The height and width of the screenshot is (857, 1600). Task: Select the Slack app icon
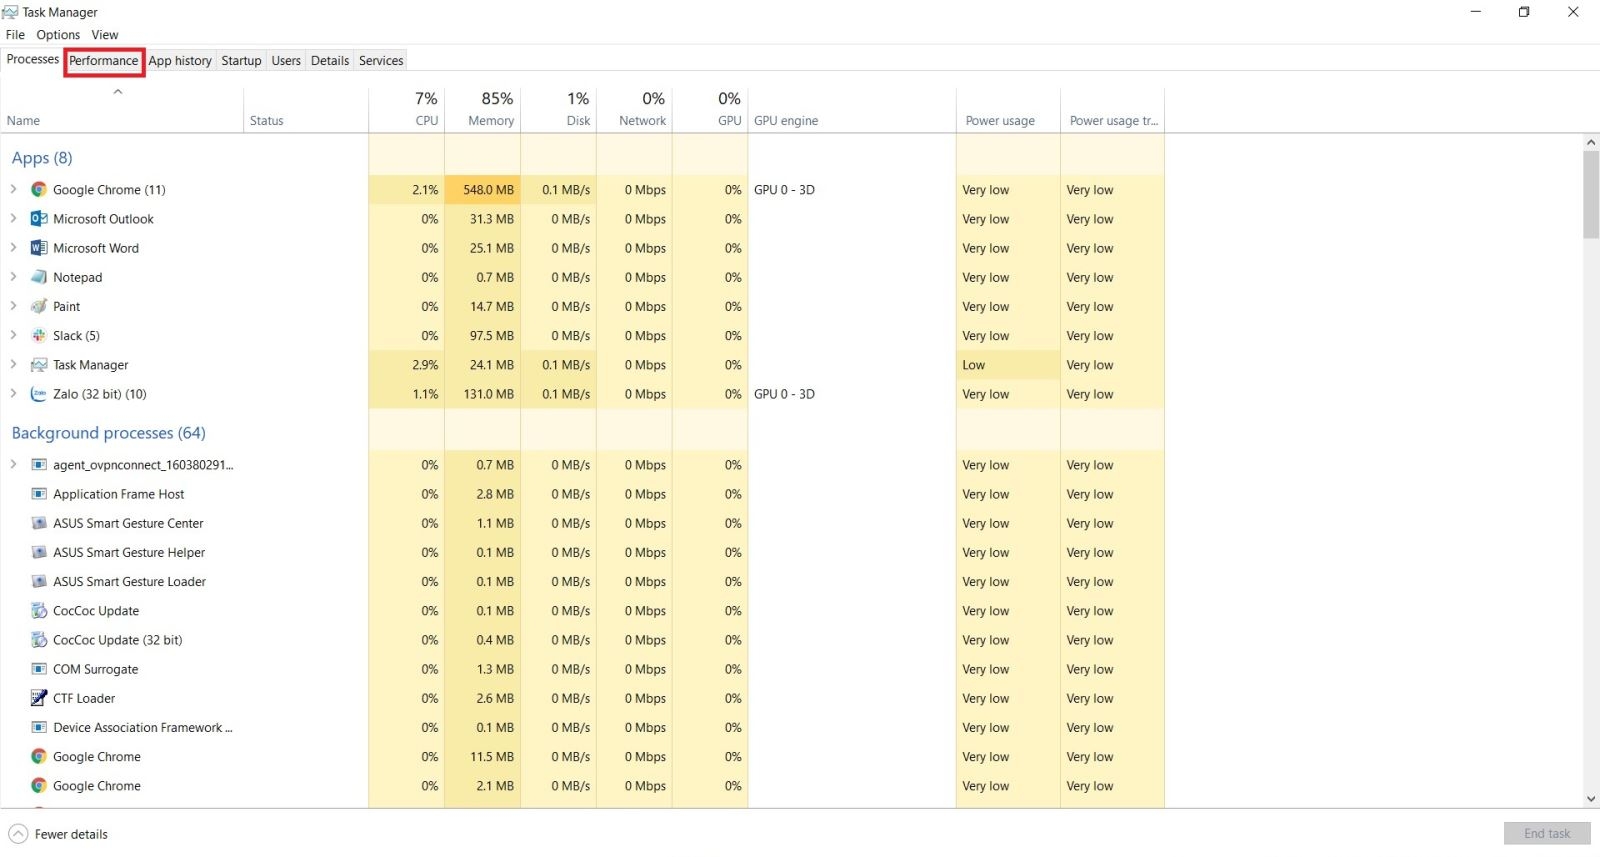39,336
